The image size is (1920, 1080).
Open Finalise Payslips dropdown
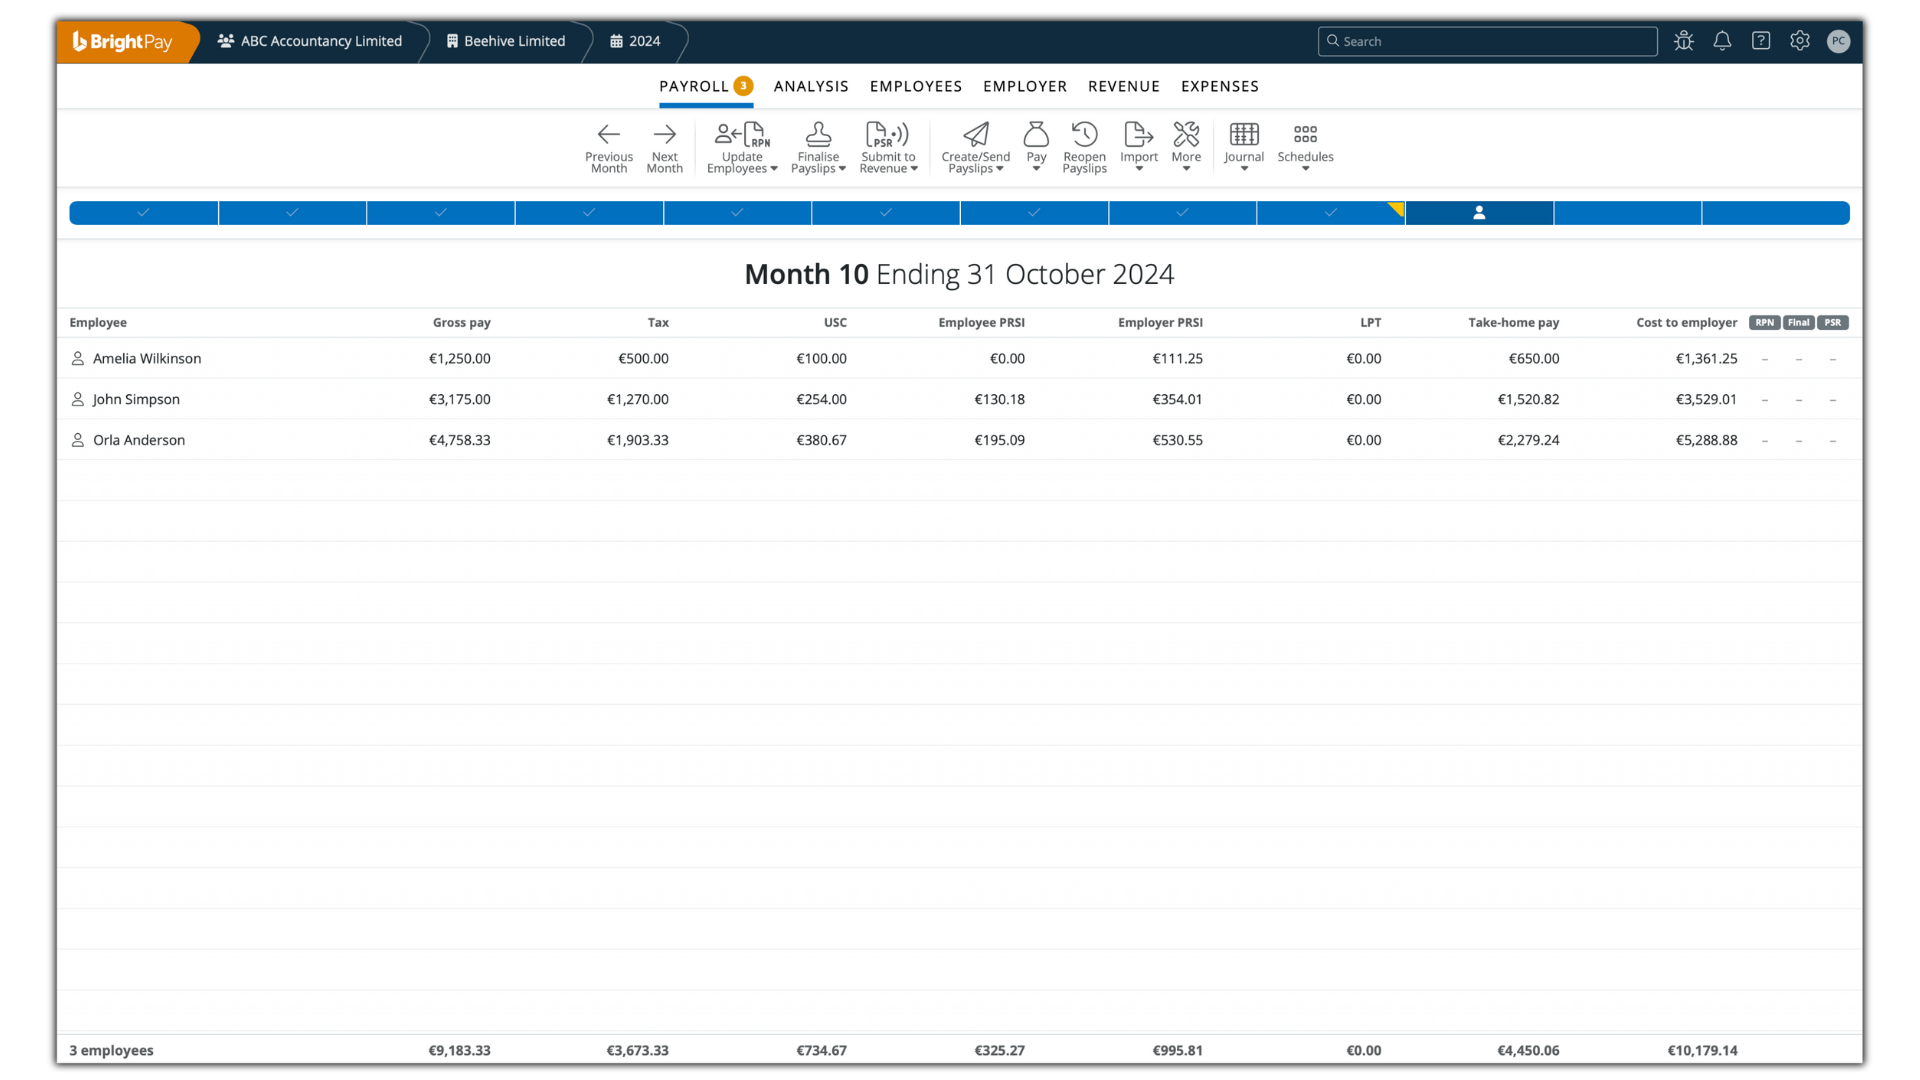click(818, 147)
